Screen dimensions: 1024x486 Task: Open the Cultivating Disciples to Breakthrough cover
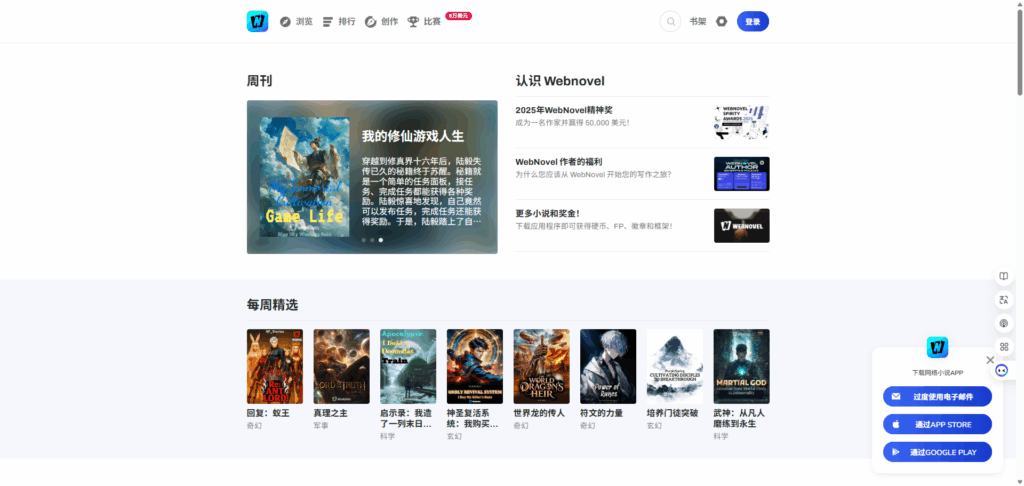click(x=675, y=366)
